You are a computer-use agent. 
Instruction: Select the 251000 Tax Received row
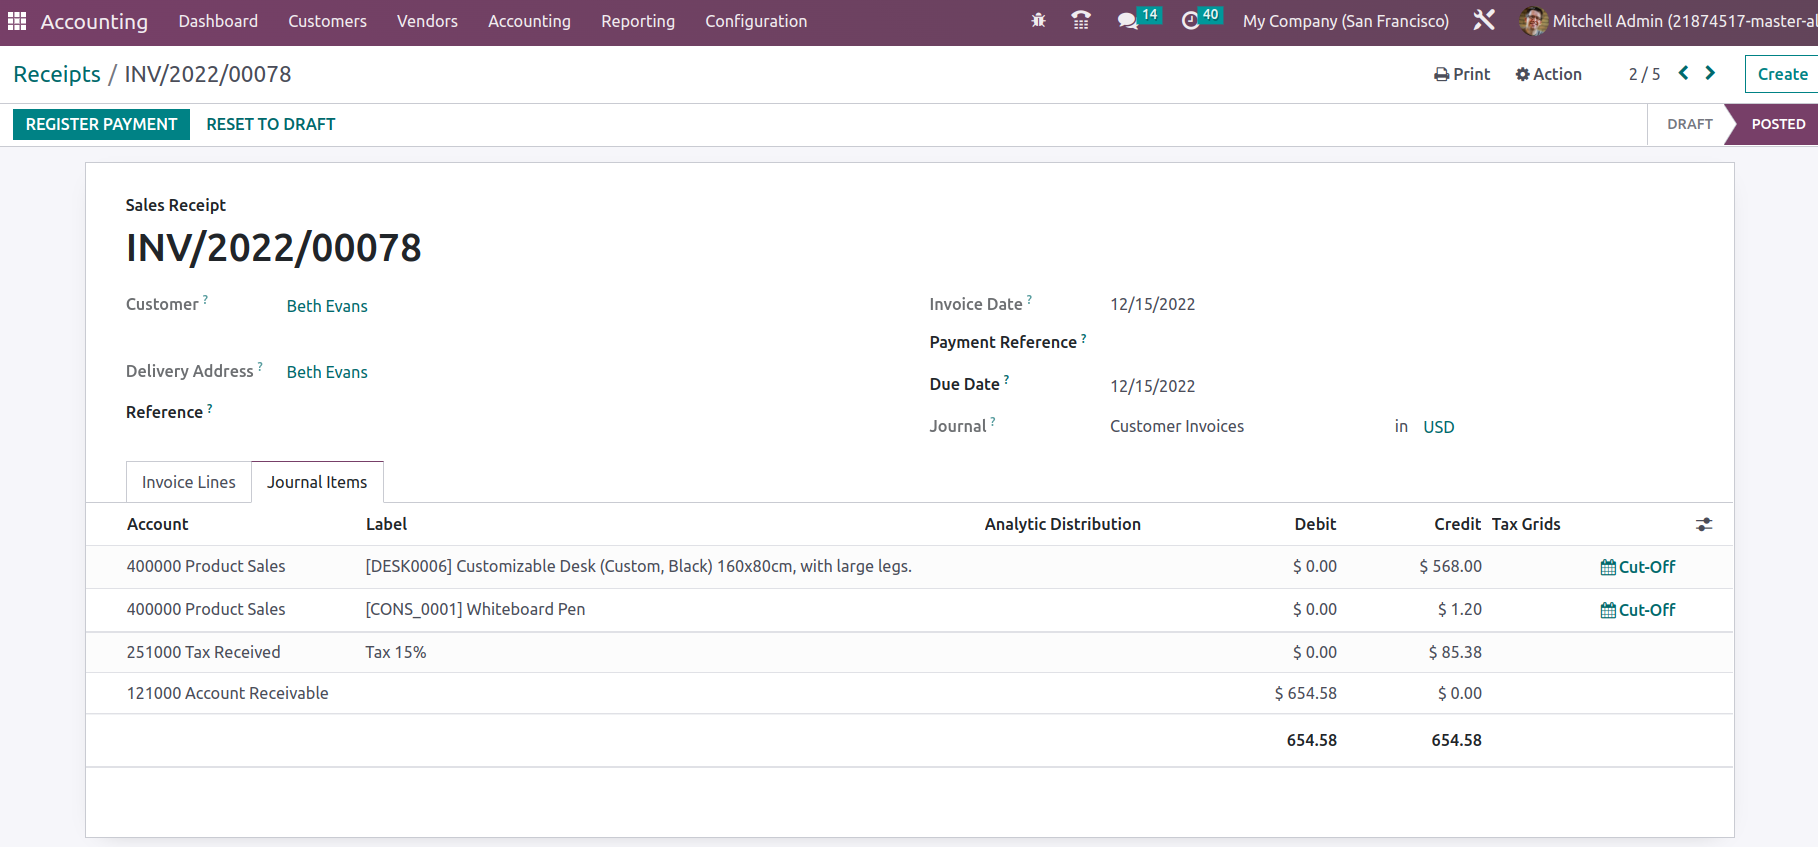[909, 652]
